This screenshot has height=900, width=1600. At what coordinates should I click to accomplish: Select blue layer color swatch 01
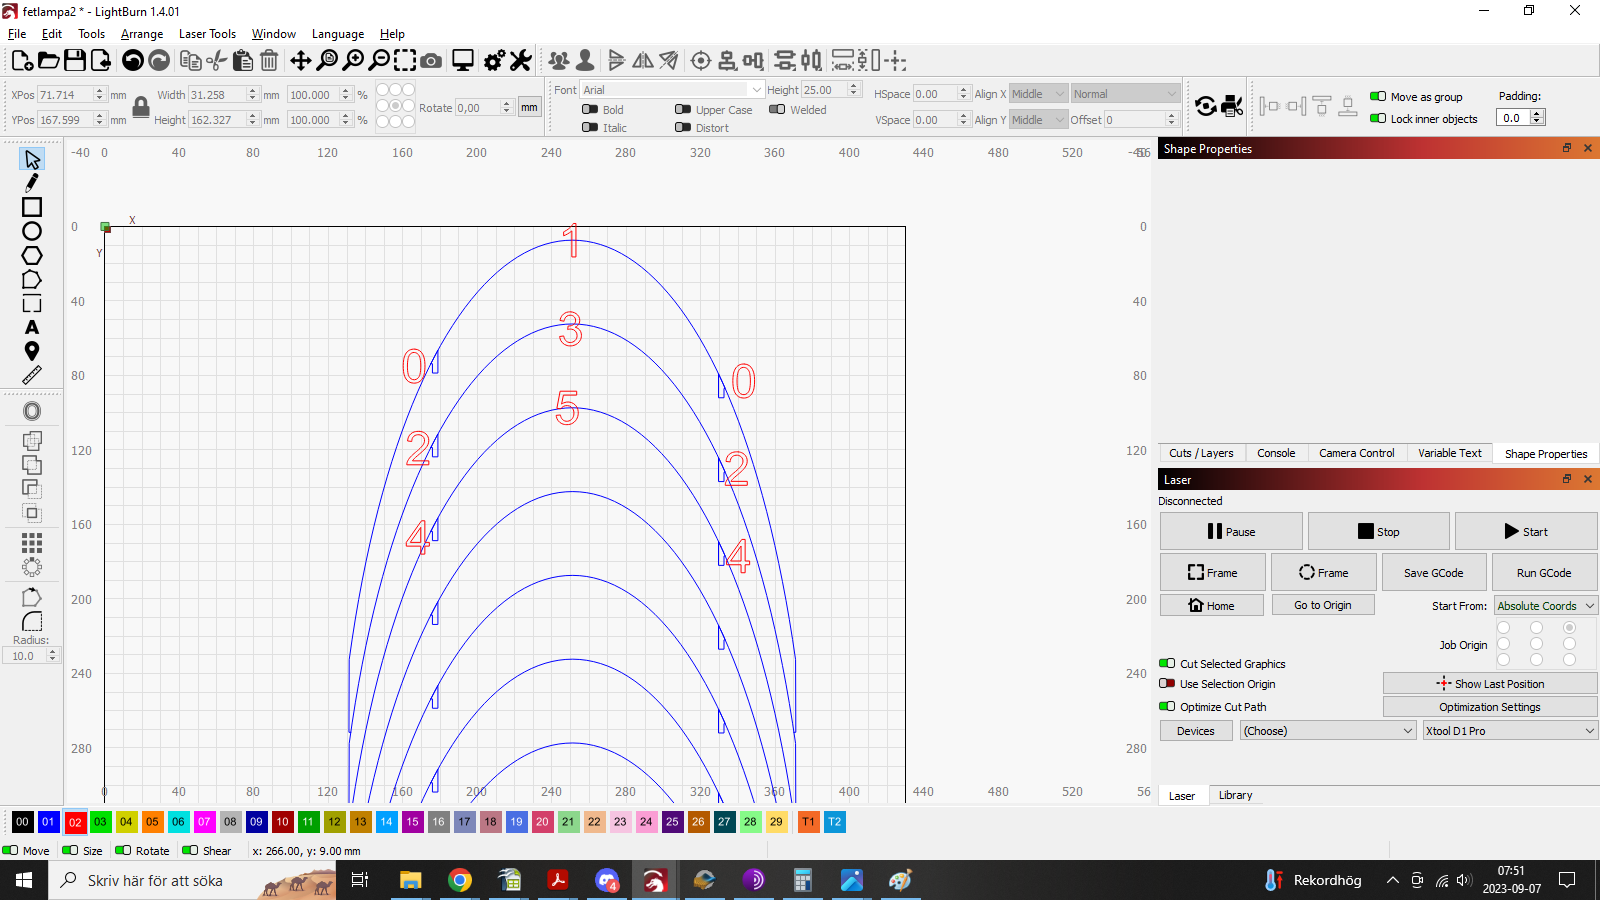pyautogui.click(x=48, y=822)
